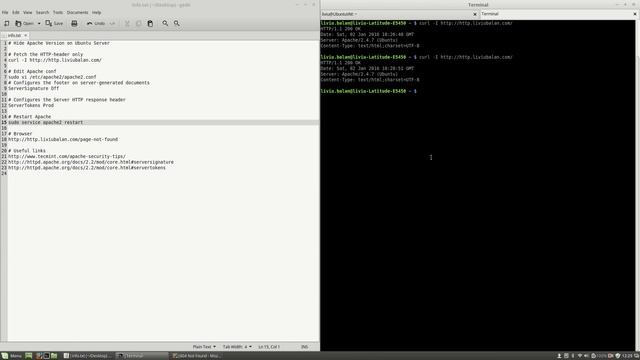Viewport: 640px width, 360px height.
Task: Select the info.txt document tab
Action: pos(14,36)
